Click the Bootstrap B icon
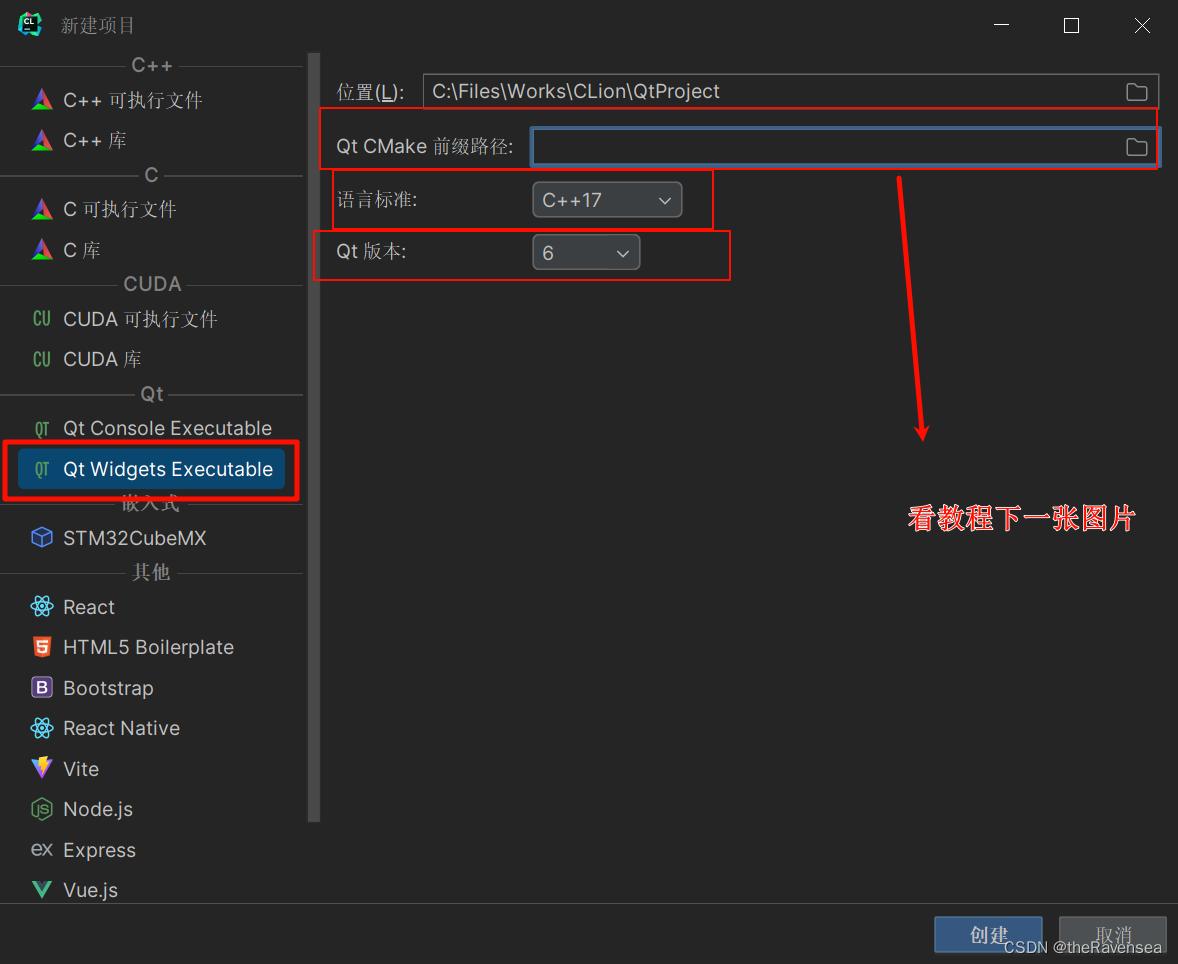The height and width of the screenshot is (964, 1178). [42, 687]
